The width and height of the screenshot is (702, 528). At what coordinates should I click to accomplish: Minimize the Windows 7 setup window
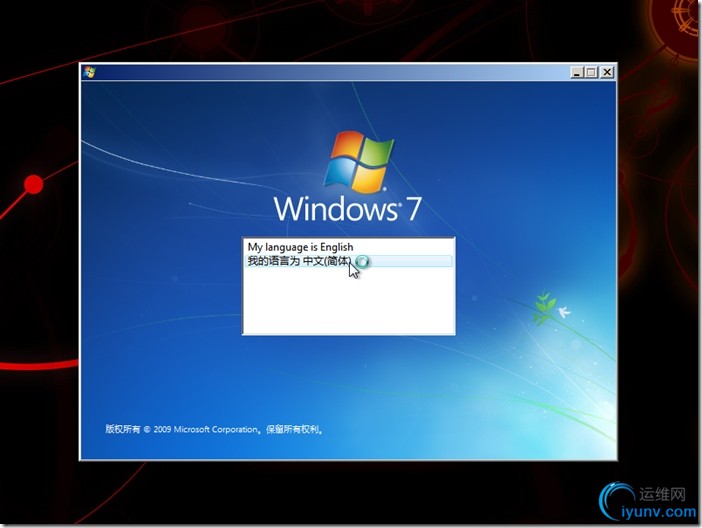[x=577, y=72]
